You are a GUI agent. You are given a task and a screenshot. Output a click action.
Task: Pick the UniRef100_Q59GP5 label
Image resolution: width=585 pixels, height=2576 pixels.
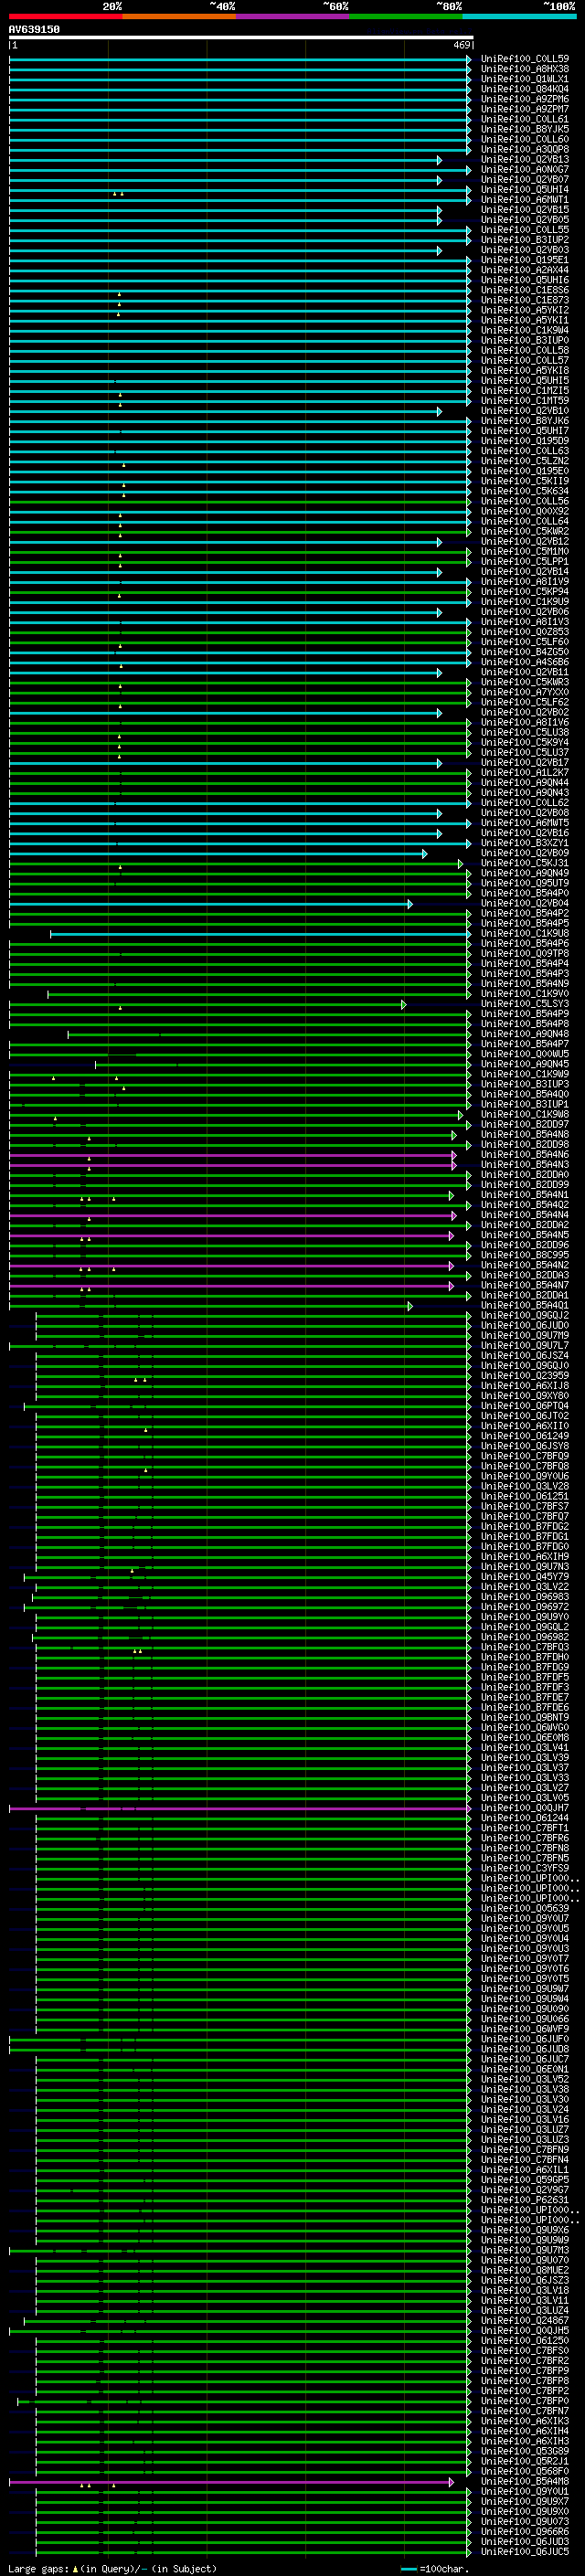(x=525, y=2180)
